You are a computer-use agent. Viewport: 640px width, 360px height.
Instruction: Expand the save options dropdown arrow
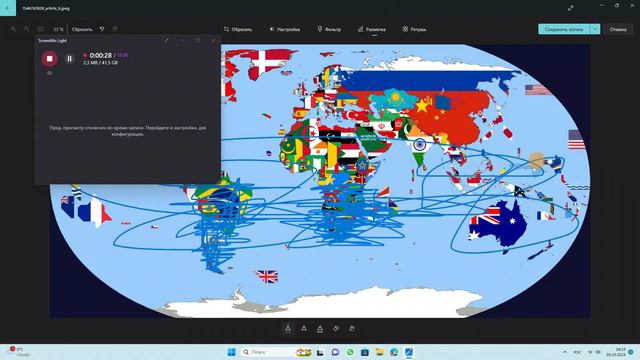595,29
